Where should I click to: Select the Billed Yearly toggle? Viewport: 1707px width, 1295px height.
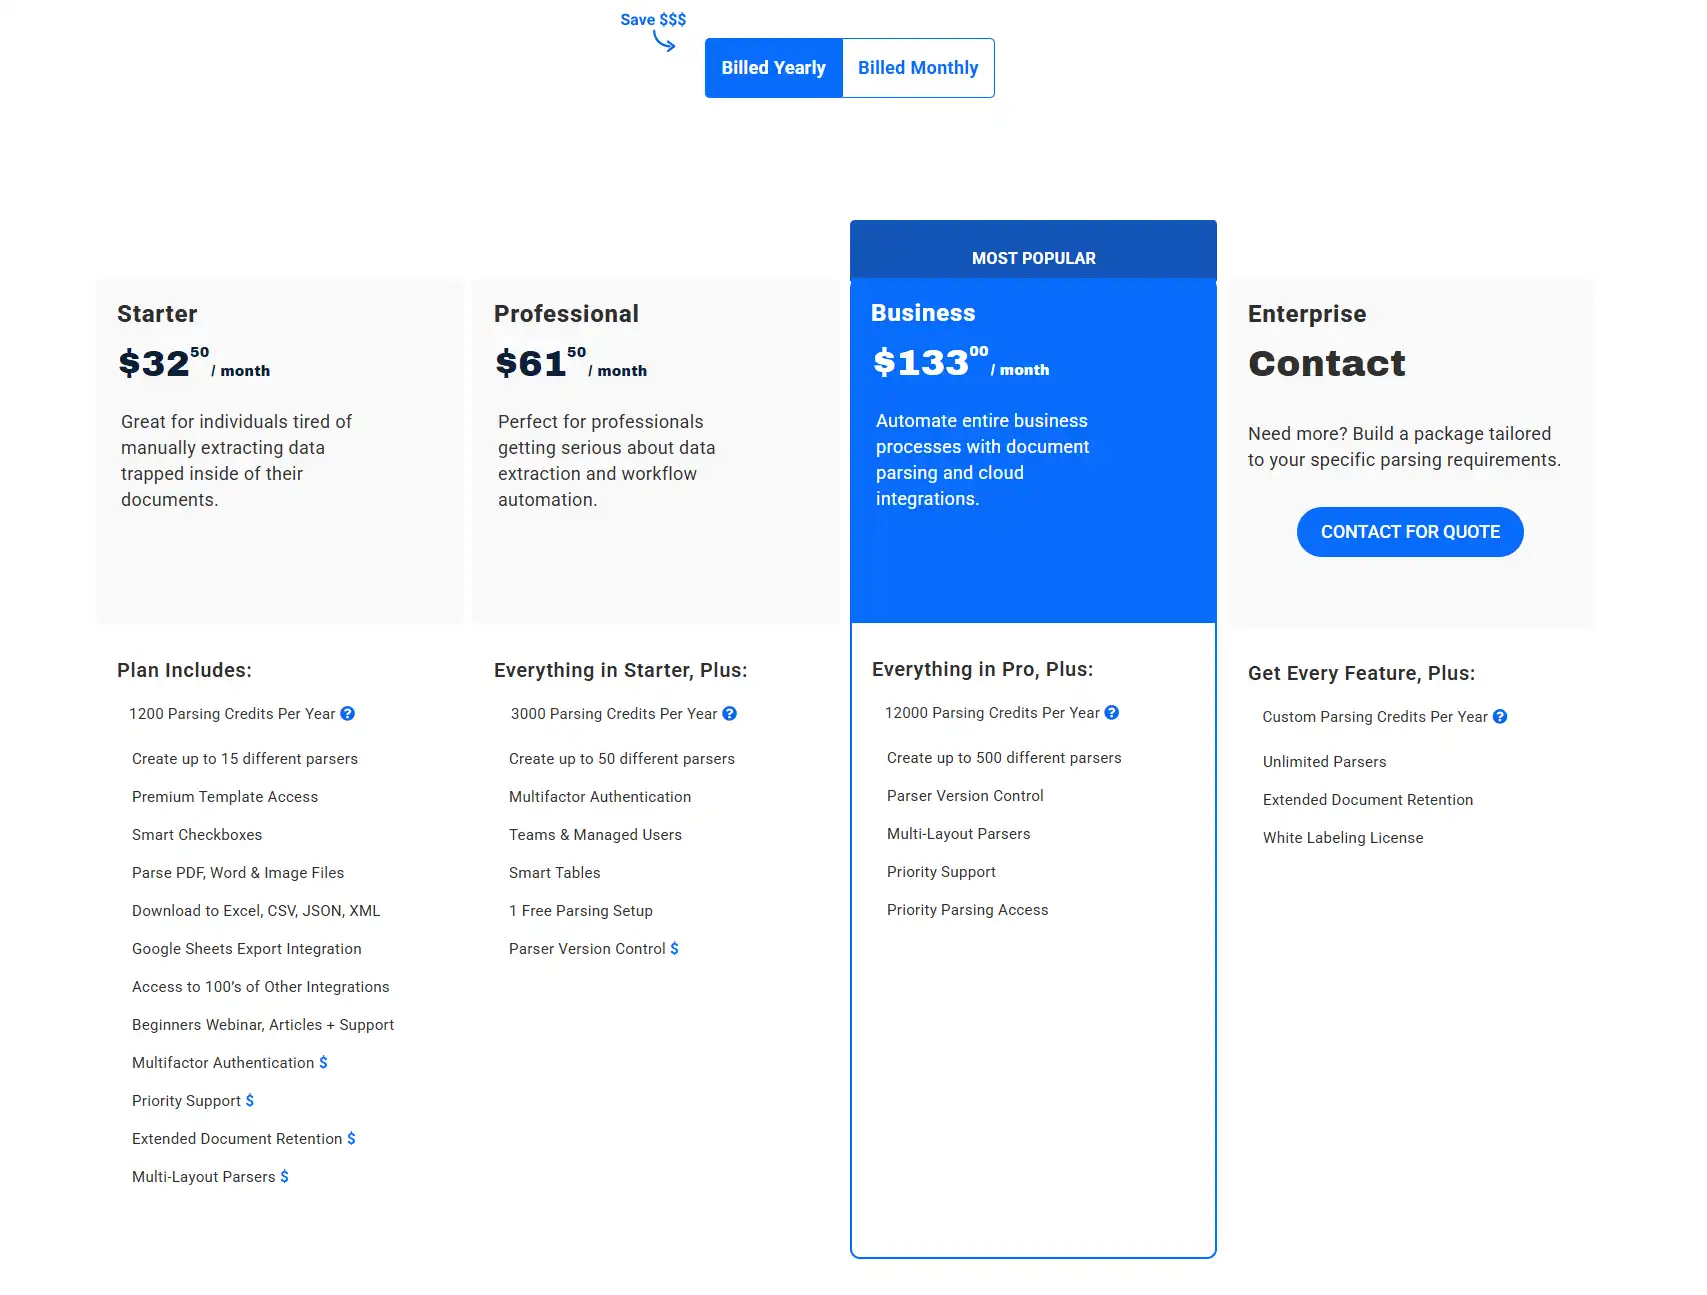point(774,68)
